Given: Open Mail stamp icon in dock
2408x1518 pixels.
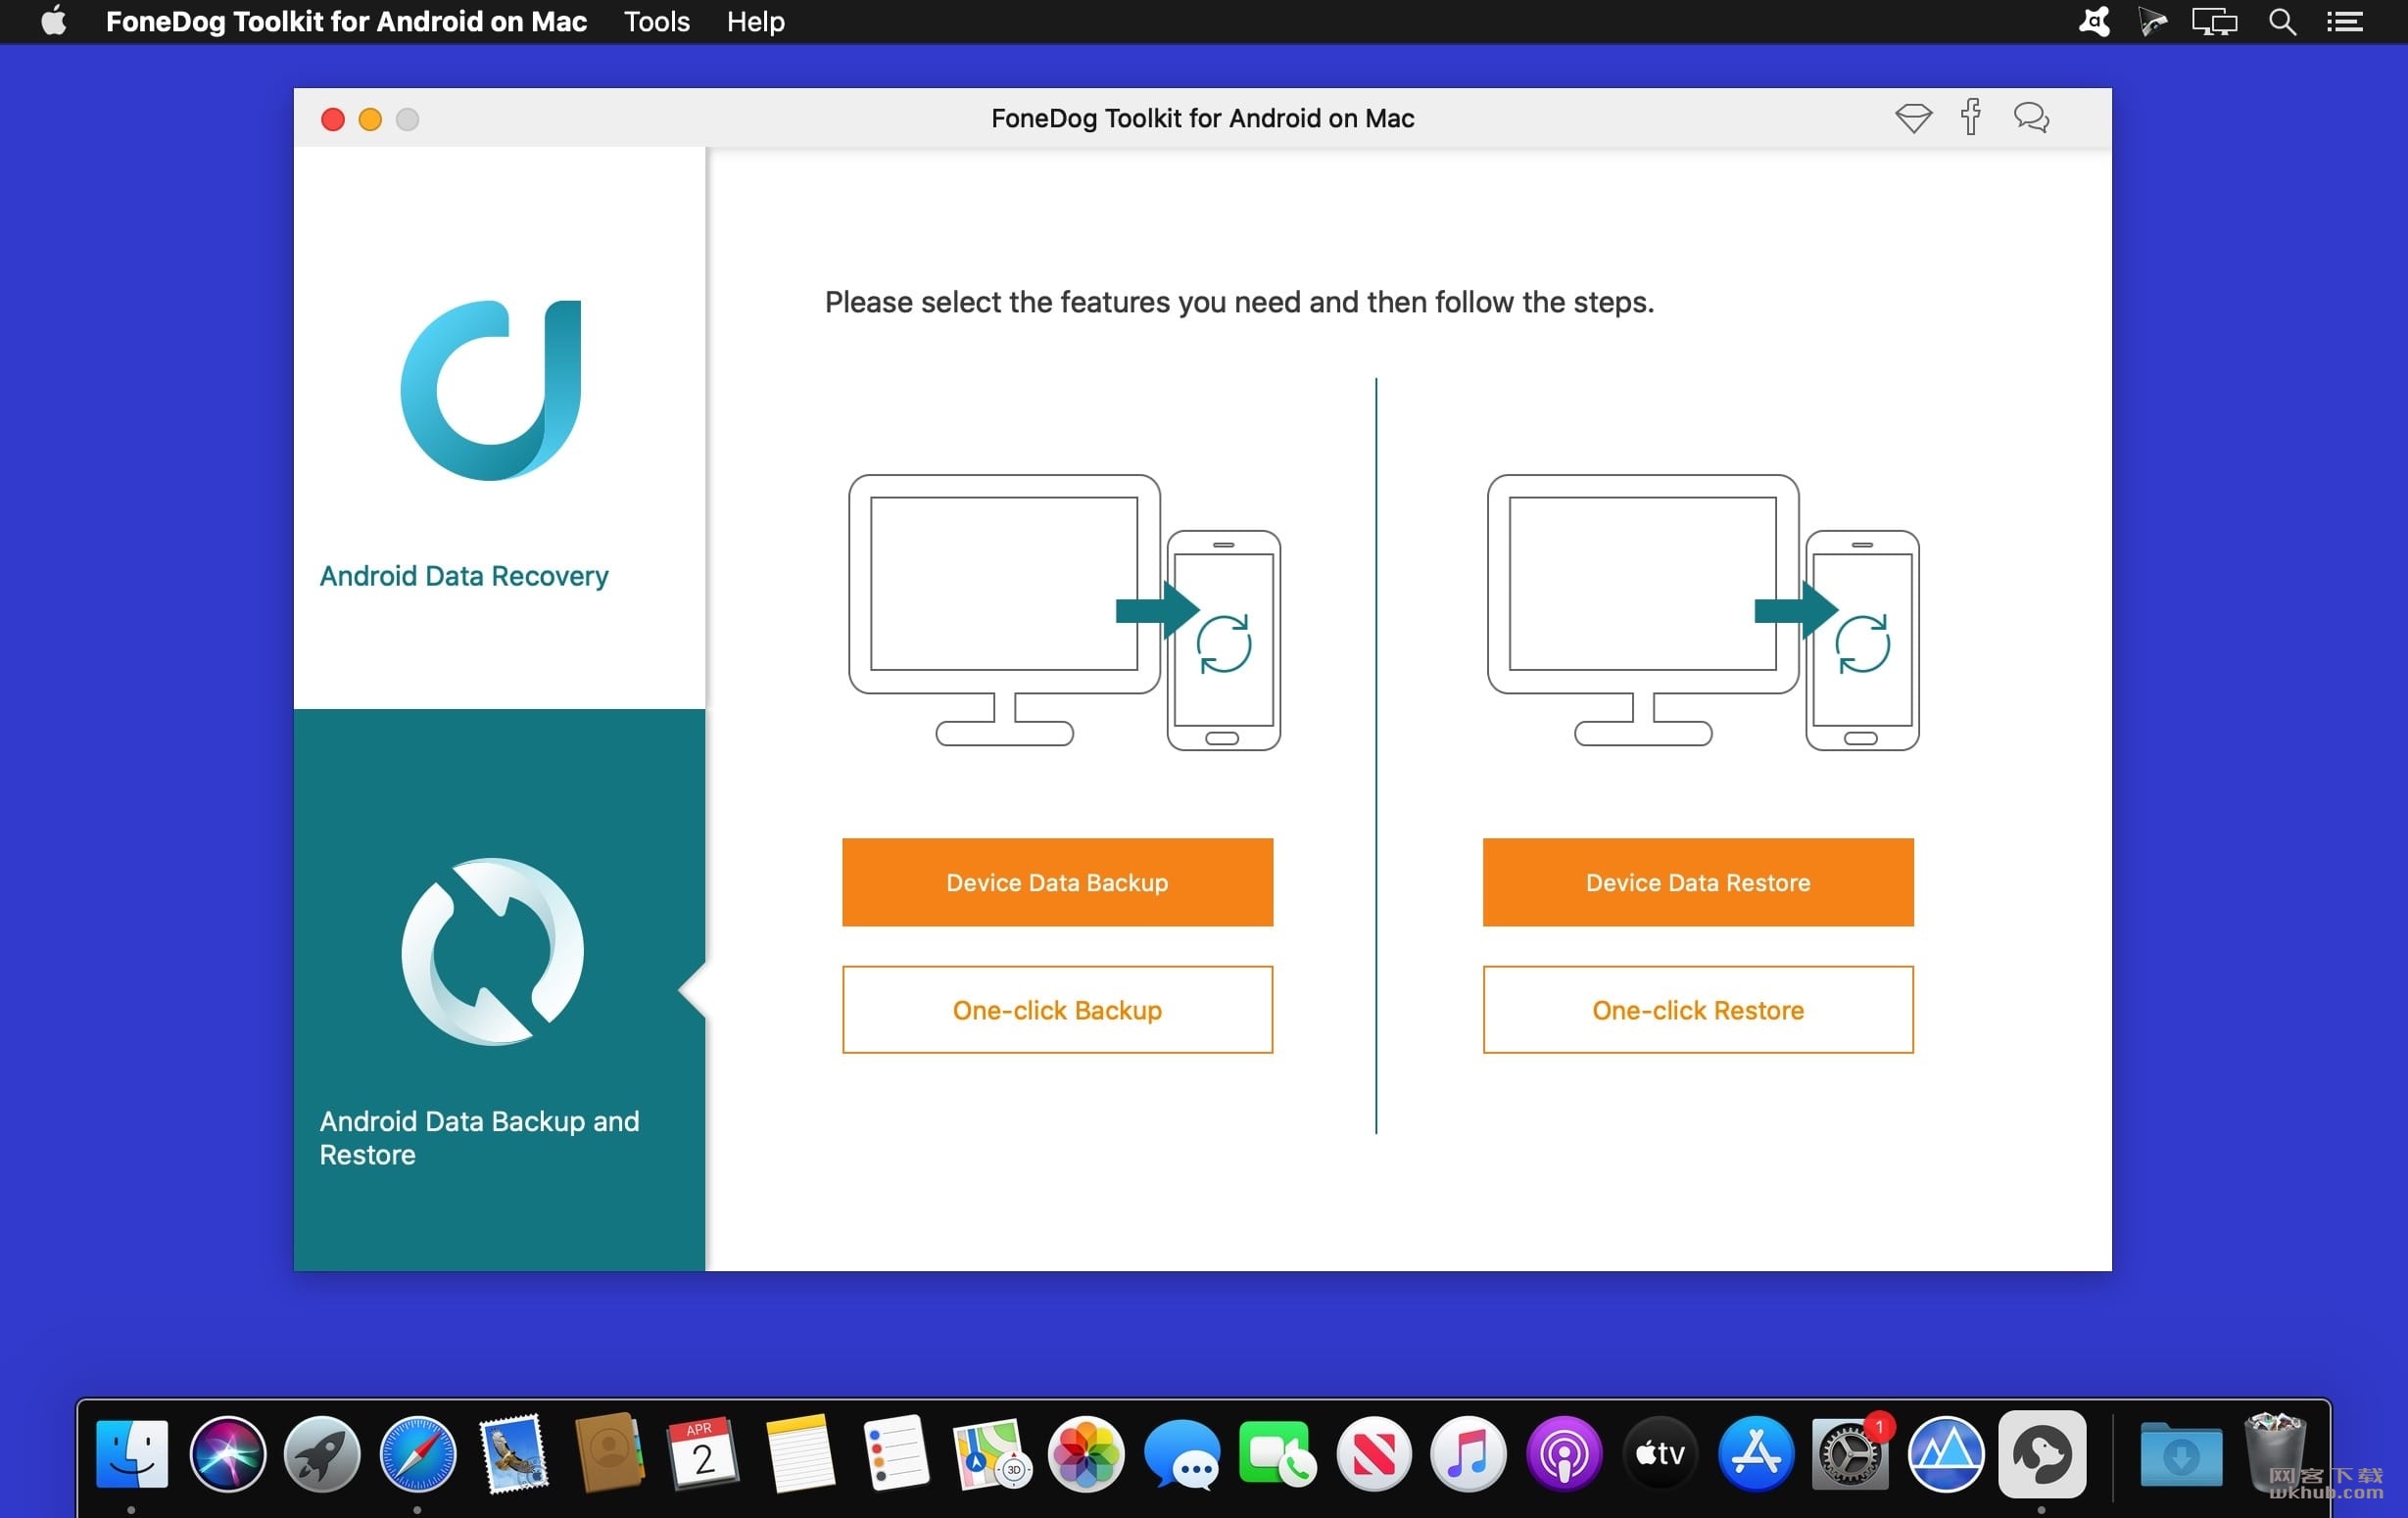Looking at the screenshot, I should coord(513,1452).
